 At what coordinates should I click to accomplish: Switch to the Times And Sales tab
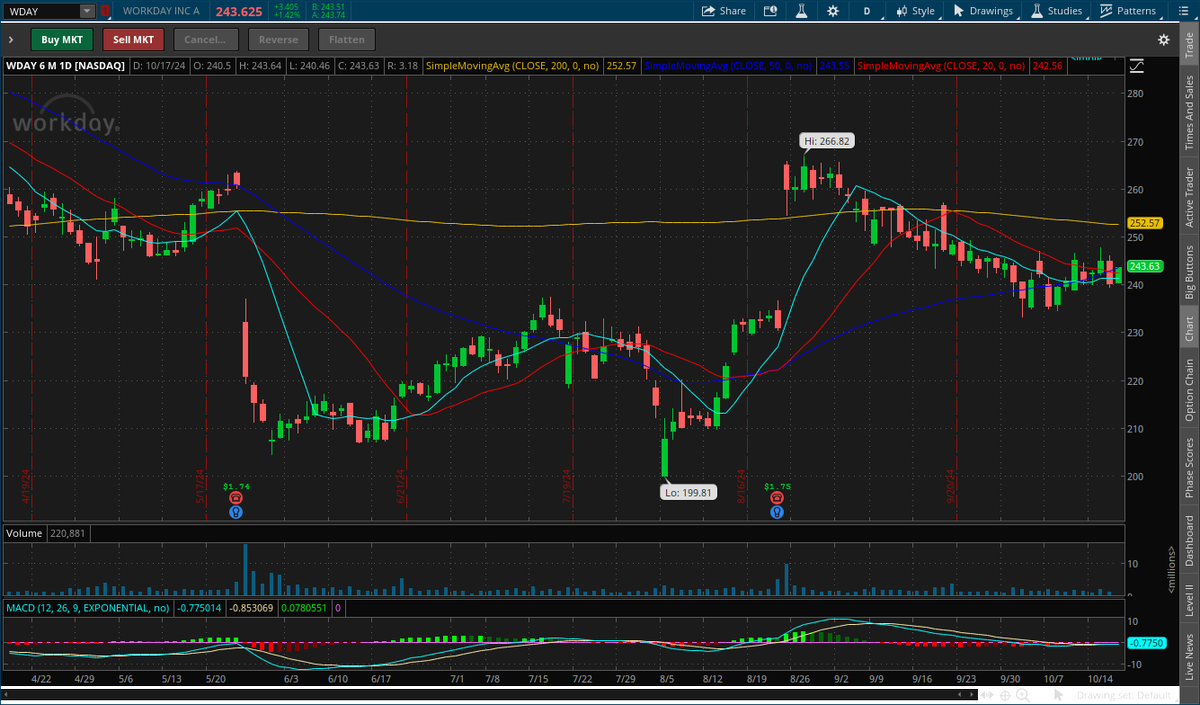(x=1189, y=113)
